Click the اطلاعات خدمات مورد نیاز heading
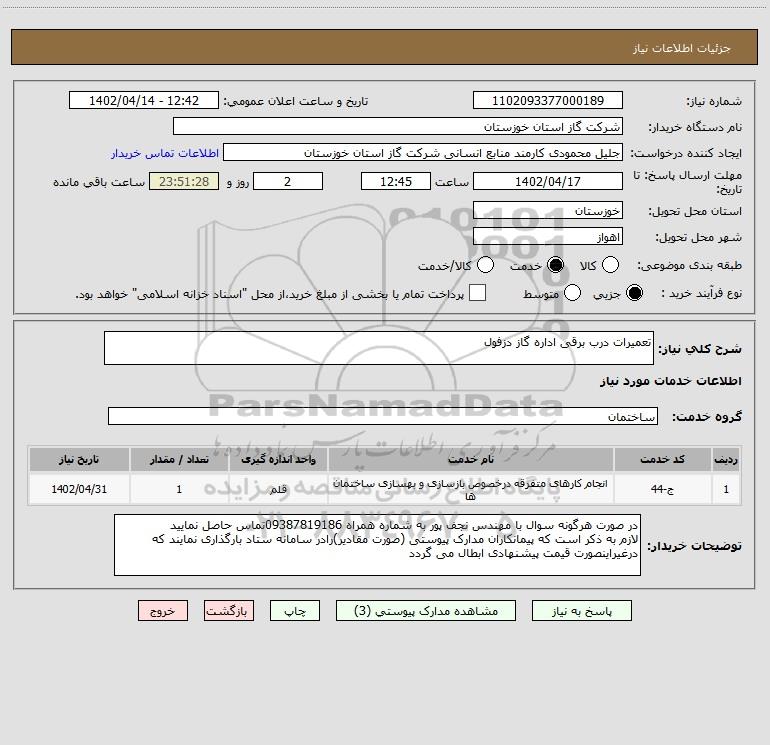The height and width of the screenshot is (745, 770). pyautogui.click(x=670, y=381)
